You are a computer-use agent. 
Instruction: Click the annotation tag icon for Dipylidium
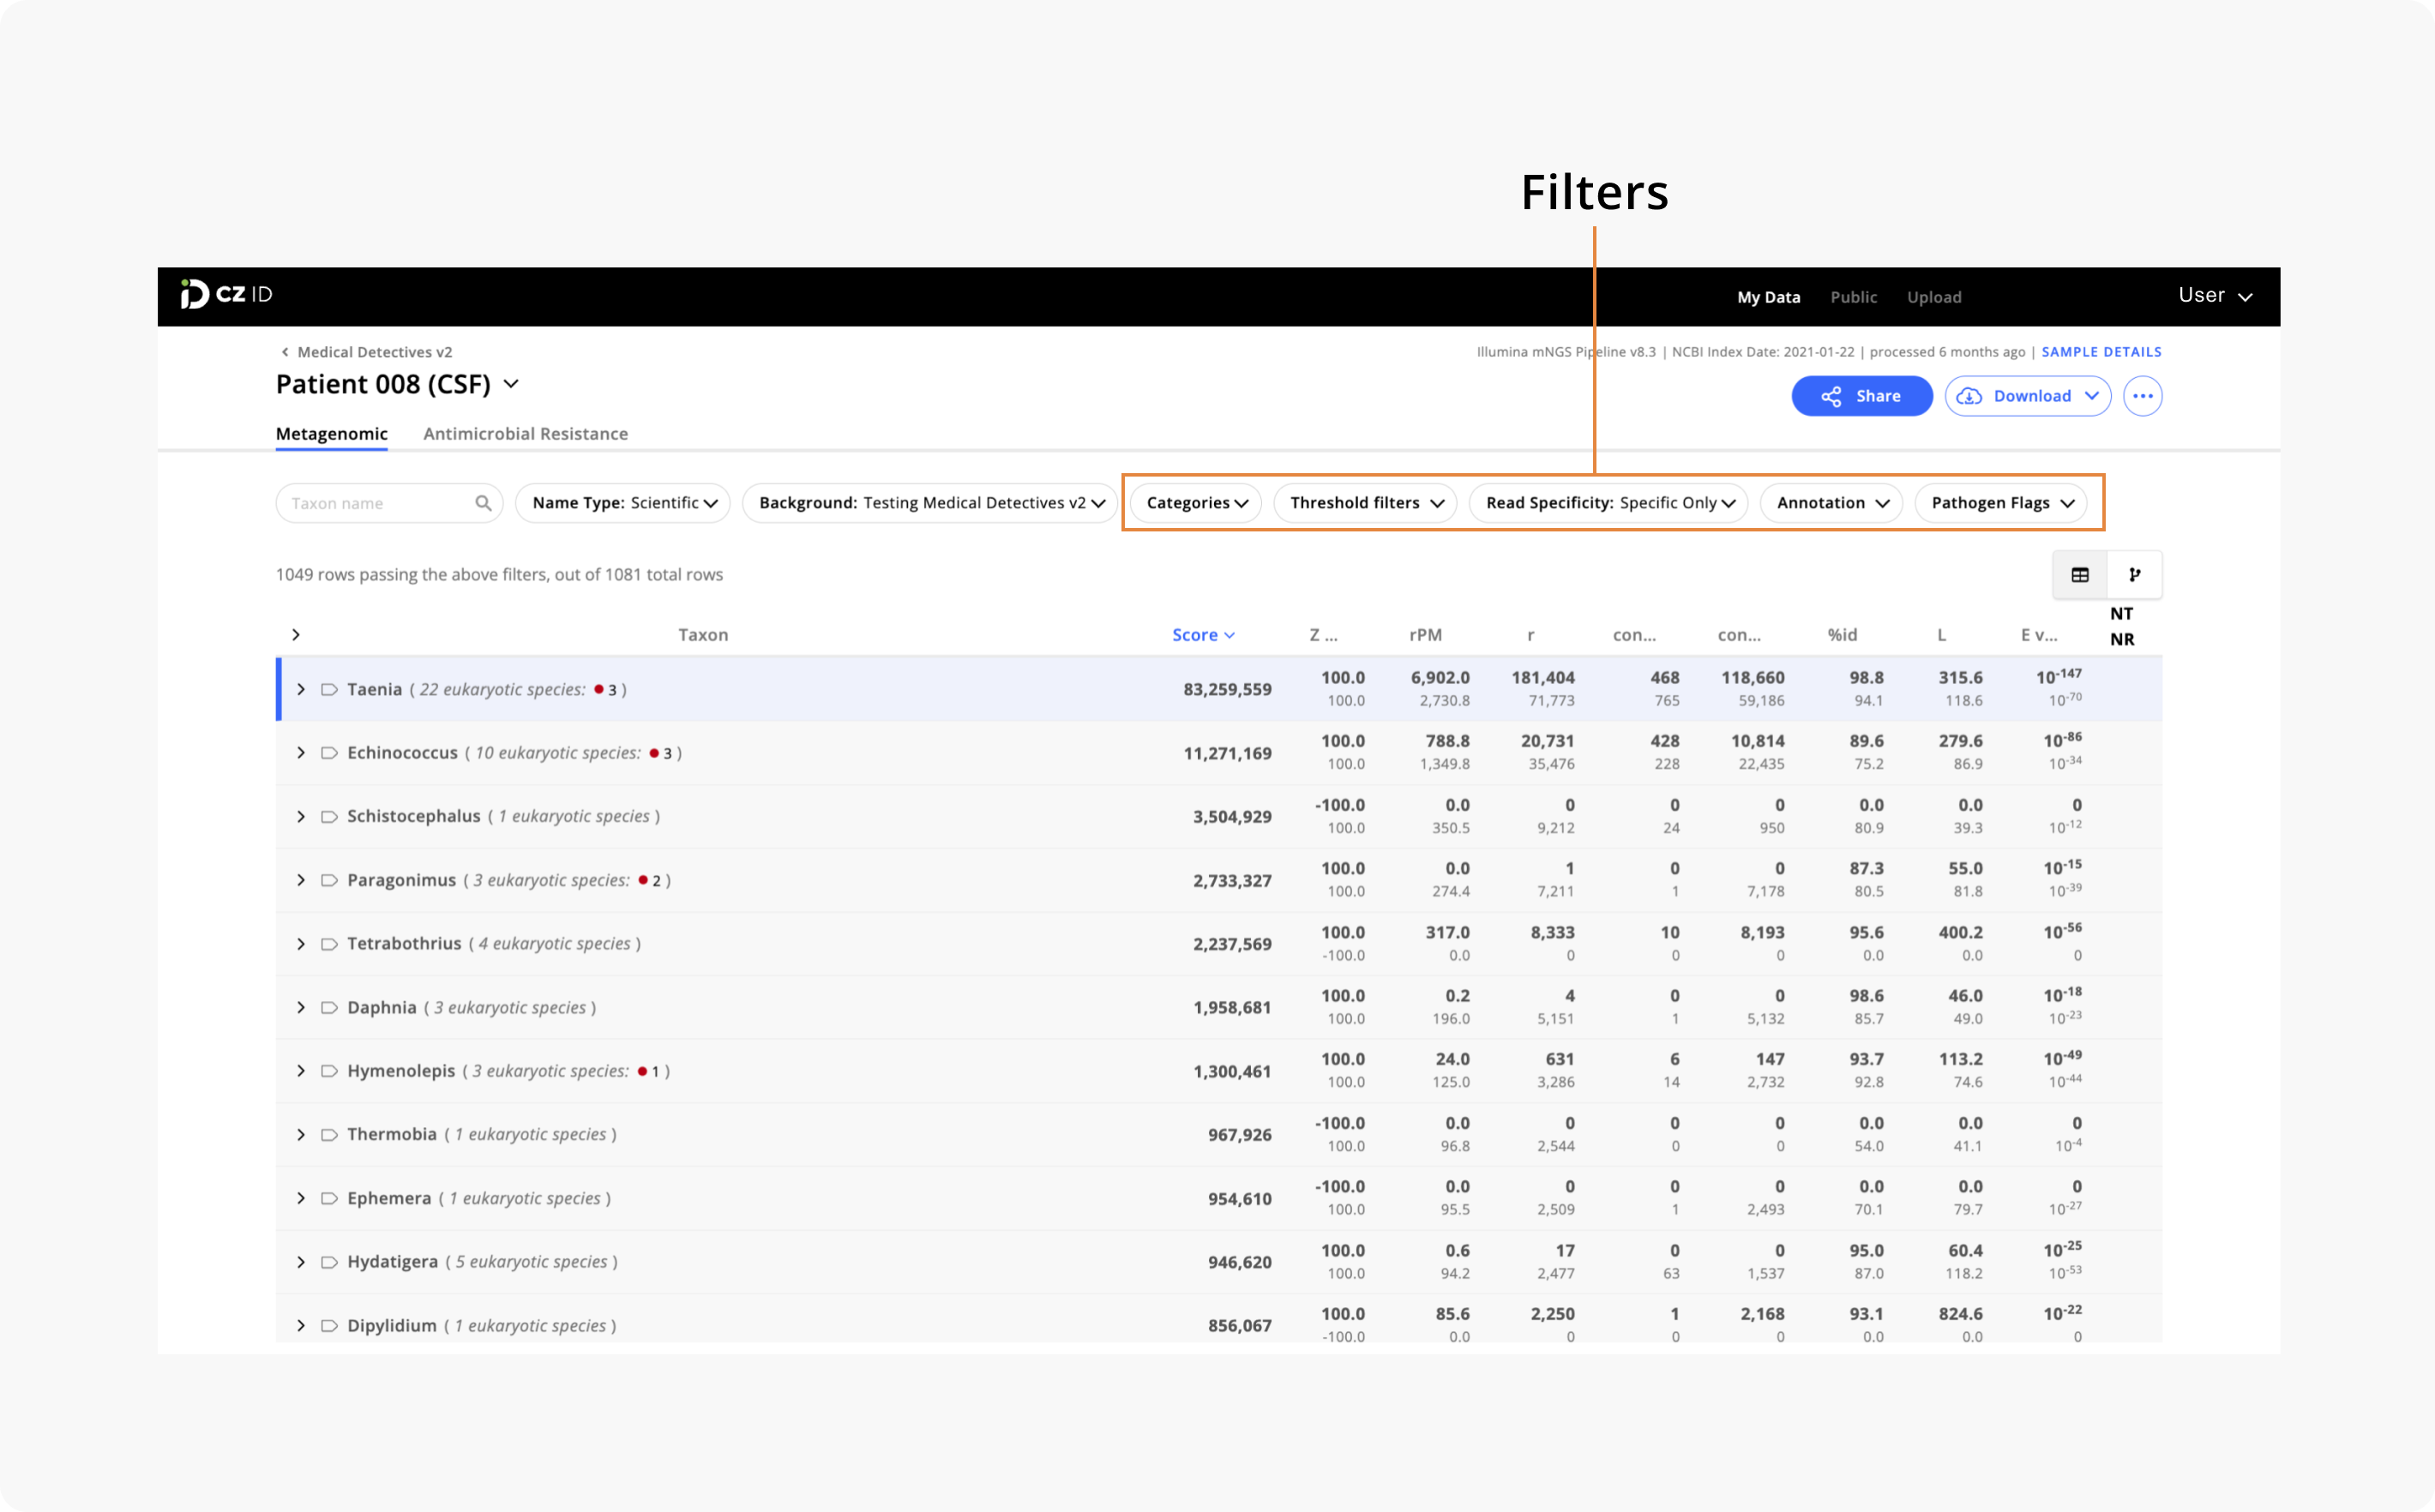(x=329, y=1326)
